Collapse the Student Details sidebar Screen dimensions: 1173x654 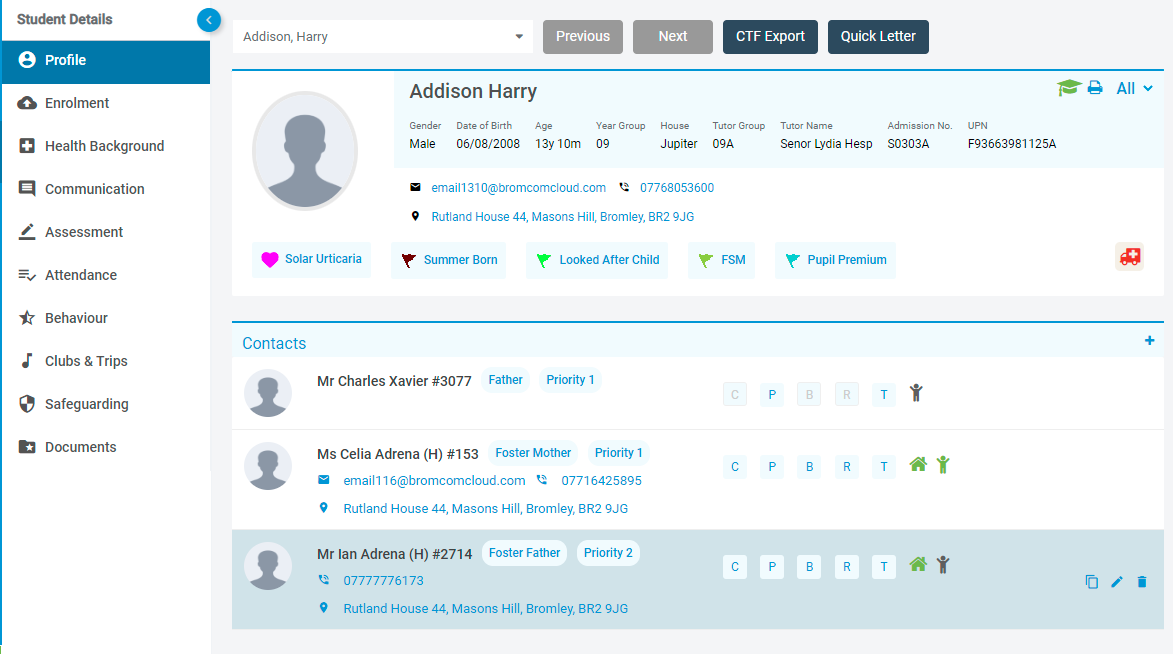pyautogui.click(x=208, y=19)
